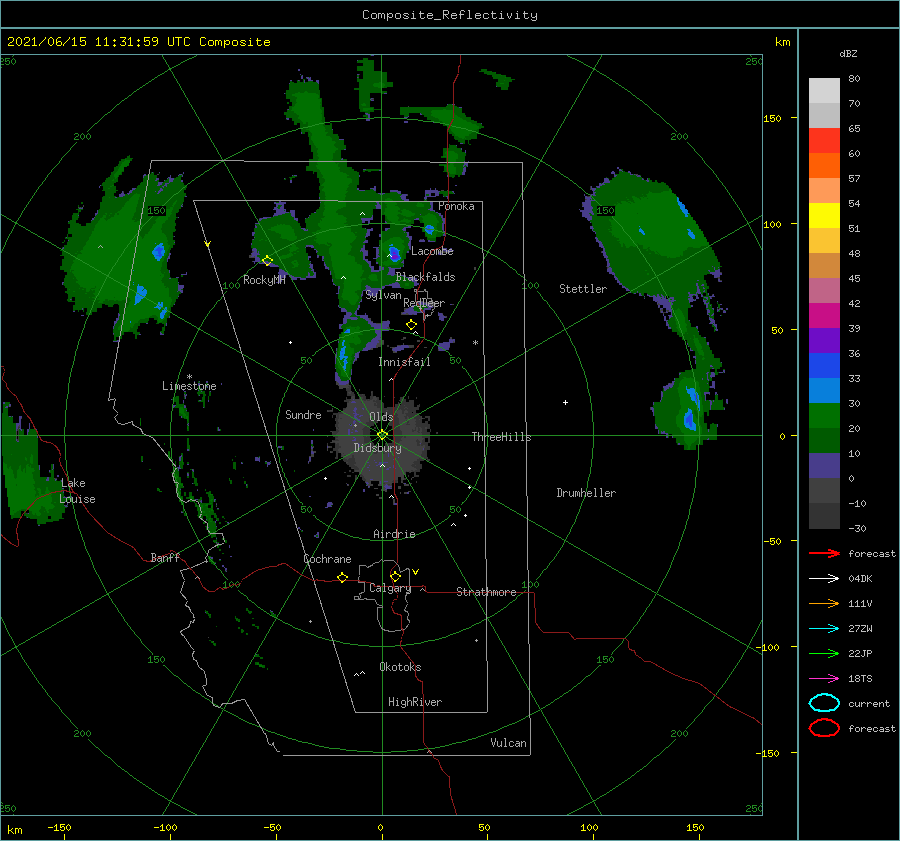The width and height of the screenshot is (900, 841).
Task: Select the HighRiver label
Action: coord(415,702)
